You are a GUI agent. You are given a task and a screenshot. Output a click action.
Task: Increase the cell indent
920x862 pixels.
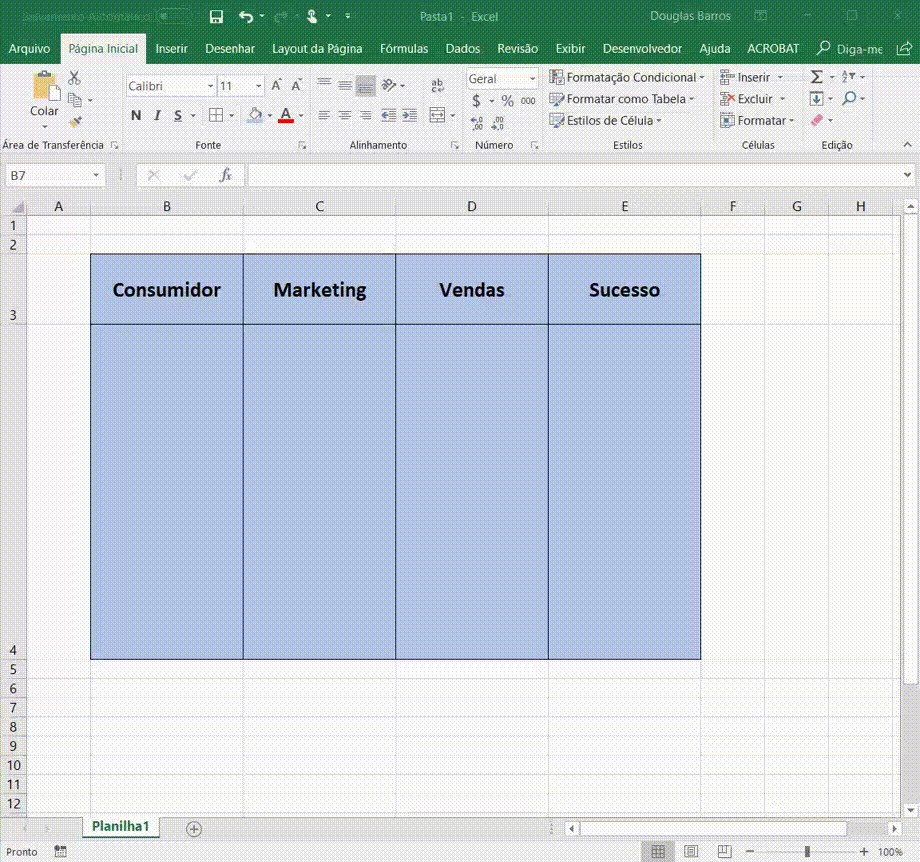coord(410,115)
